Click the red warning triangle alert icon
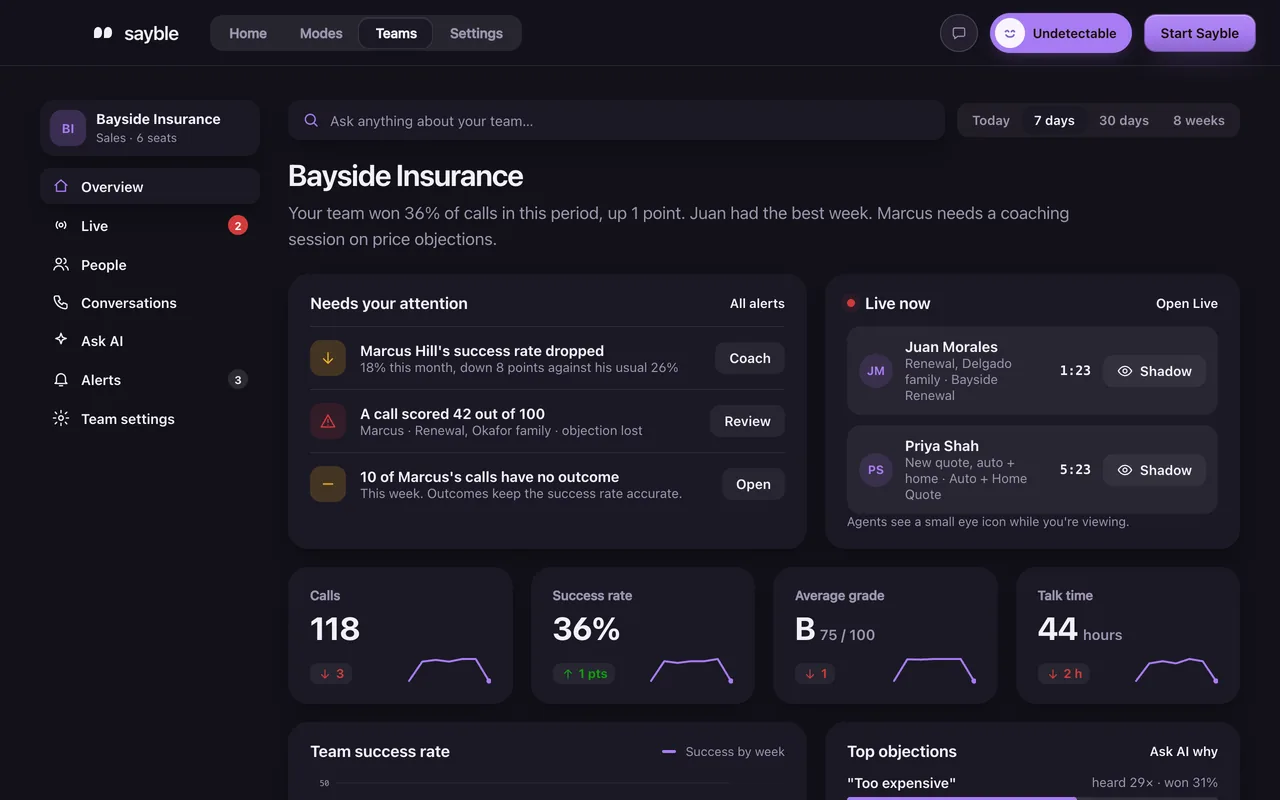The height and width of the screenshot is (800, 1280). pyautogui.click(x=328, y=421)
